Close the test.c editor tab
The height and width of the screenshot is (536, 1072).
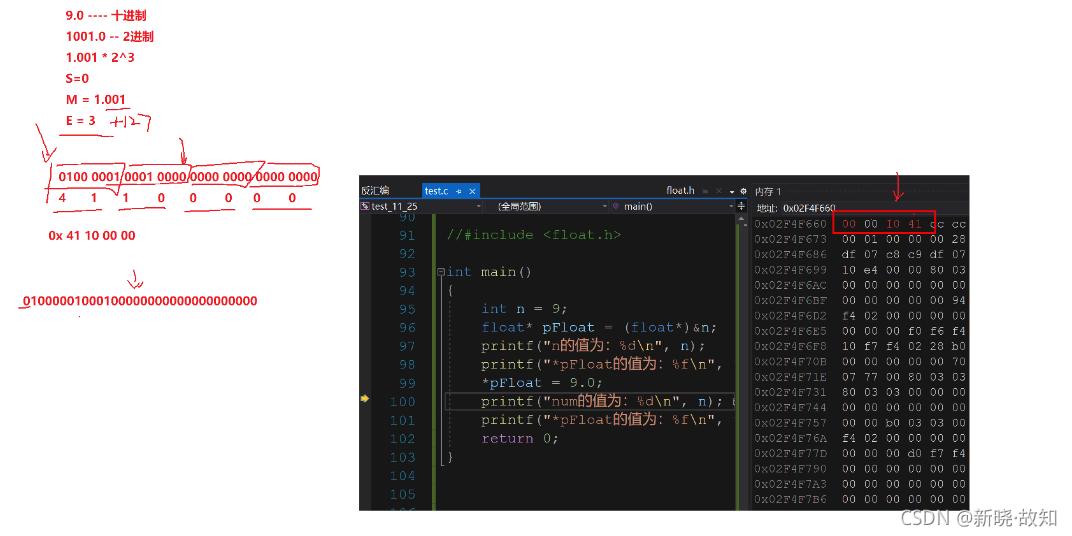(x=472, y=191)
